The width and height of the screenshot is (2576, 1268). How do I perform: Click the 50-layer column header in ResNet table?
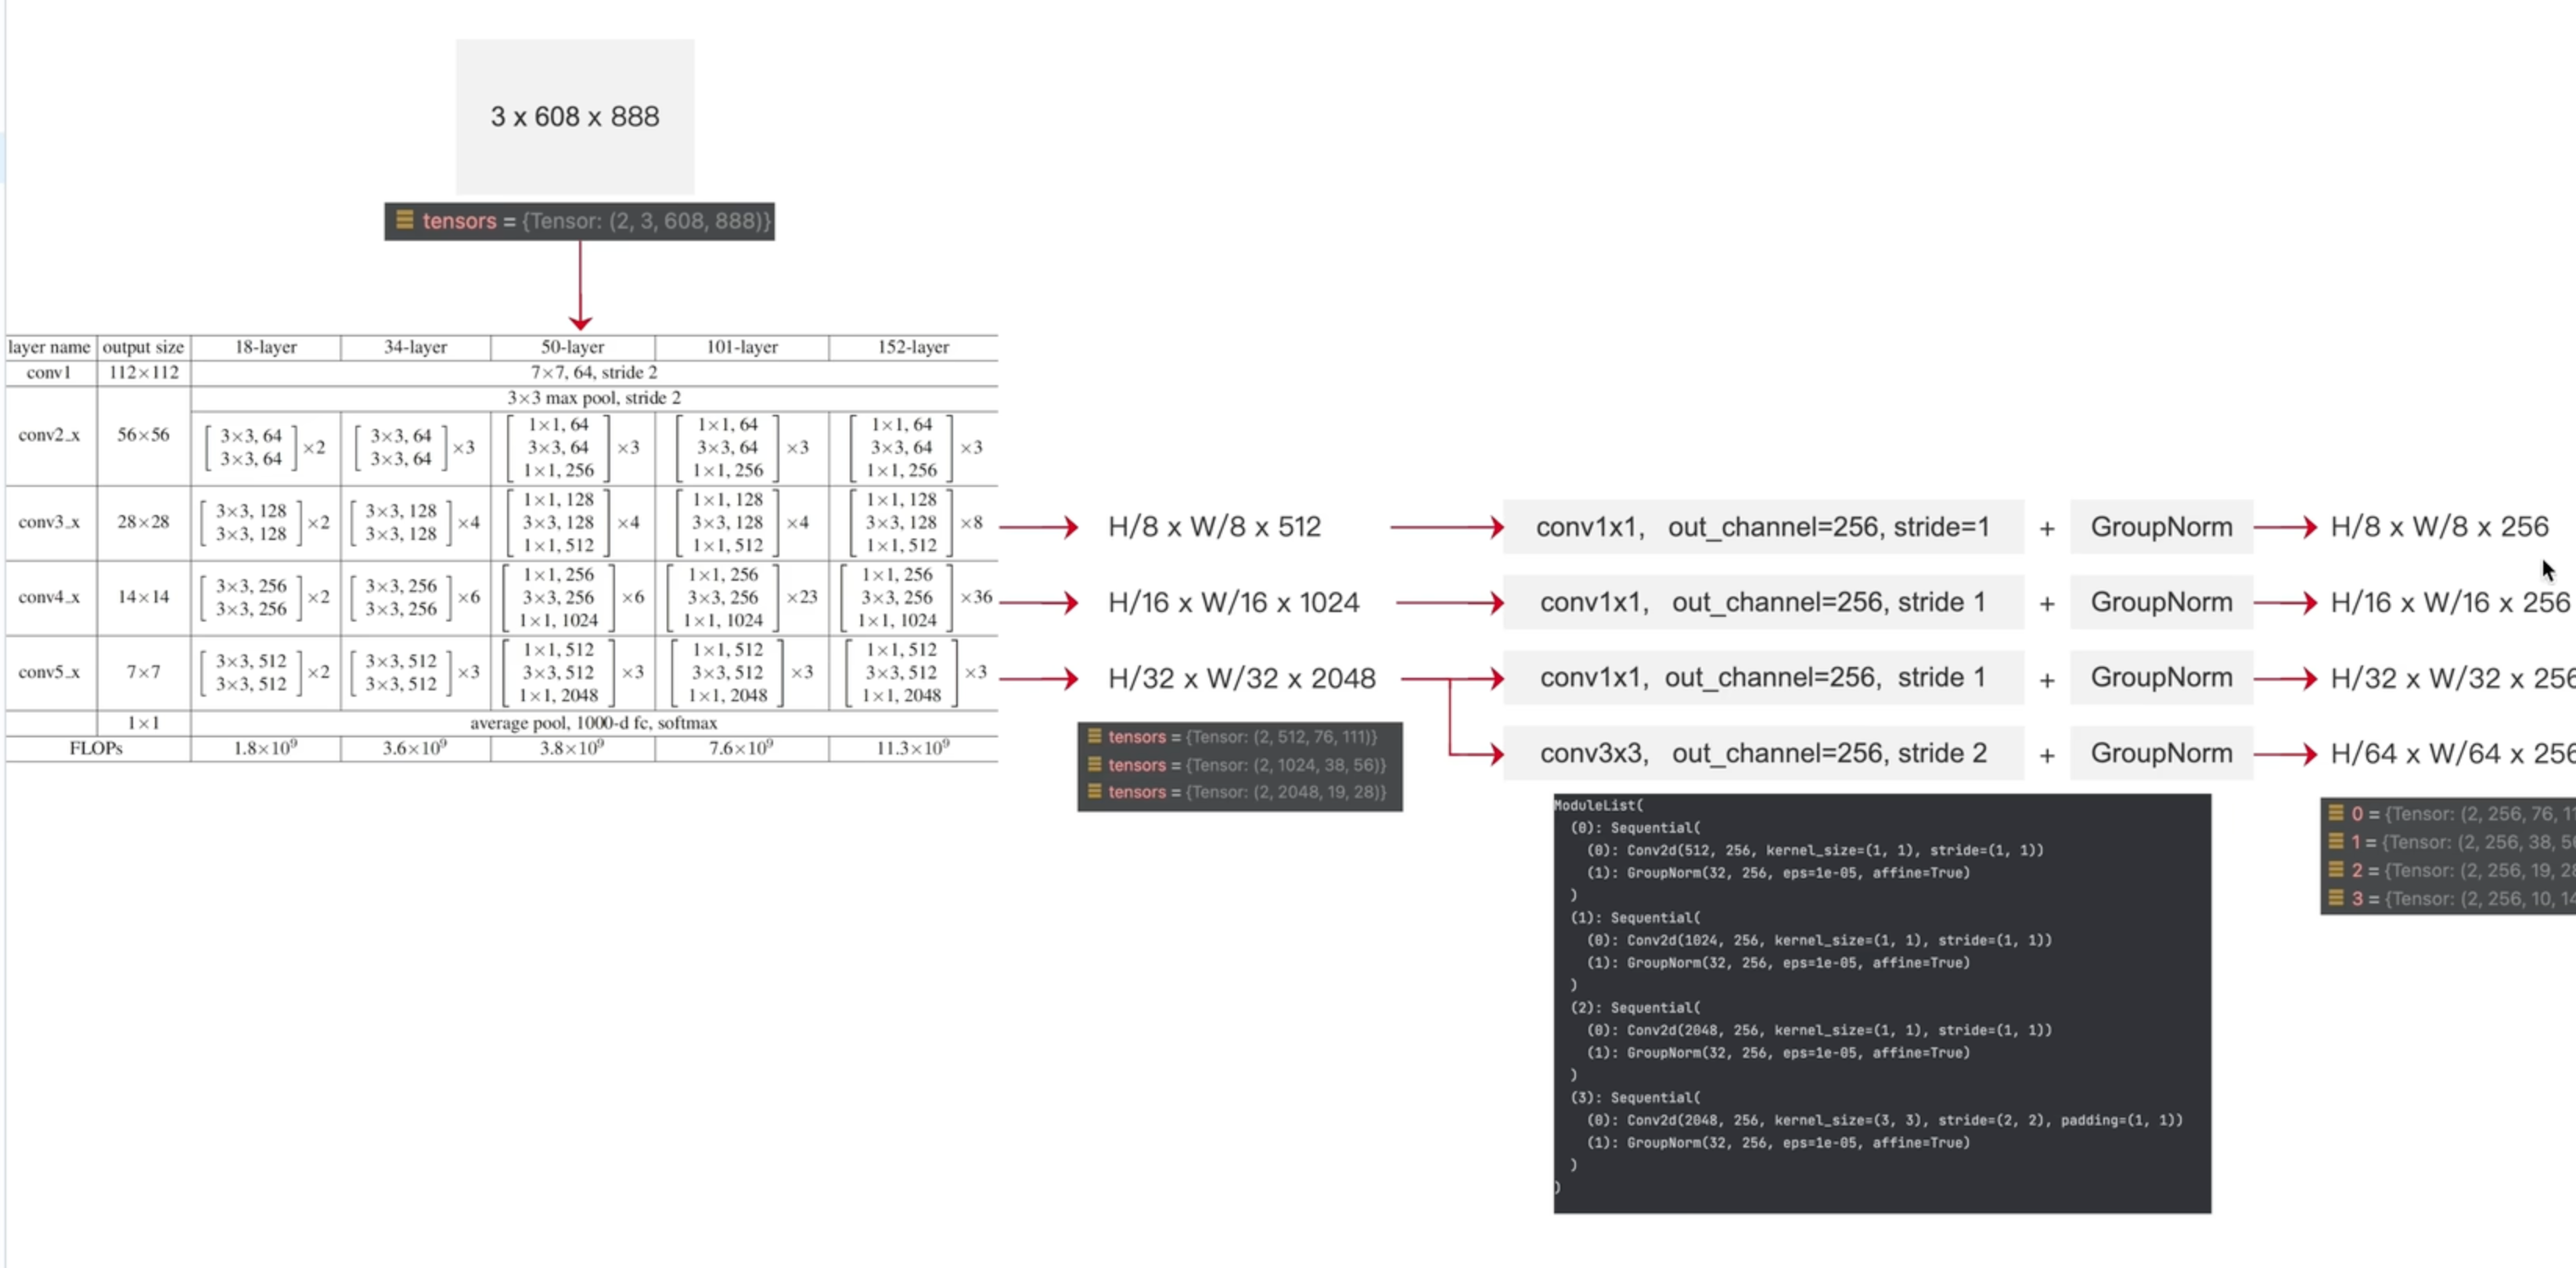tap(573, 347)
